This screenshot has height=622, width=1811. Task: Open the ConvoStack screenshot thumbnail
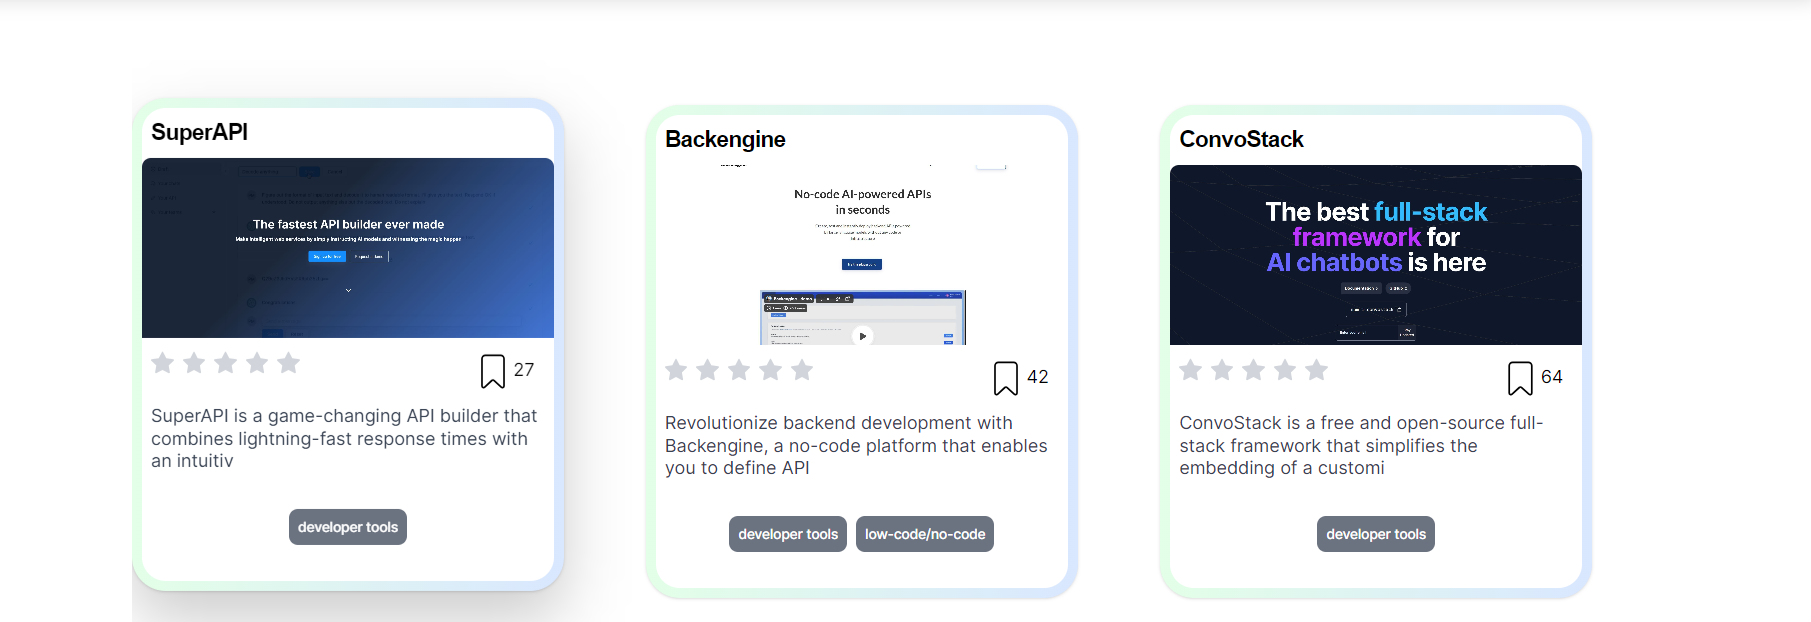pyautogui.click(x=1376, y=255)
